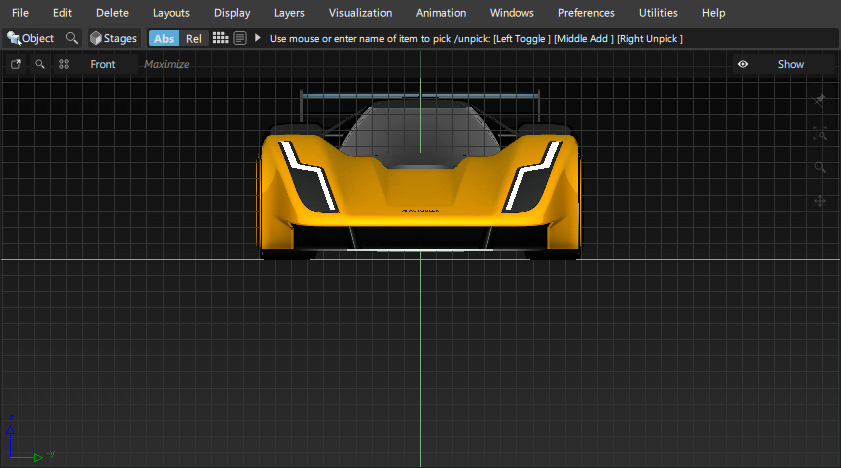Viewport: 841px width, 468px height.
Task: Click the pan arrows icon in viewport
Action: (820, 201)
